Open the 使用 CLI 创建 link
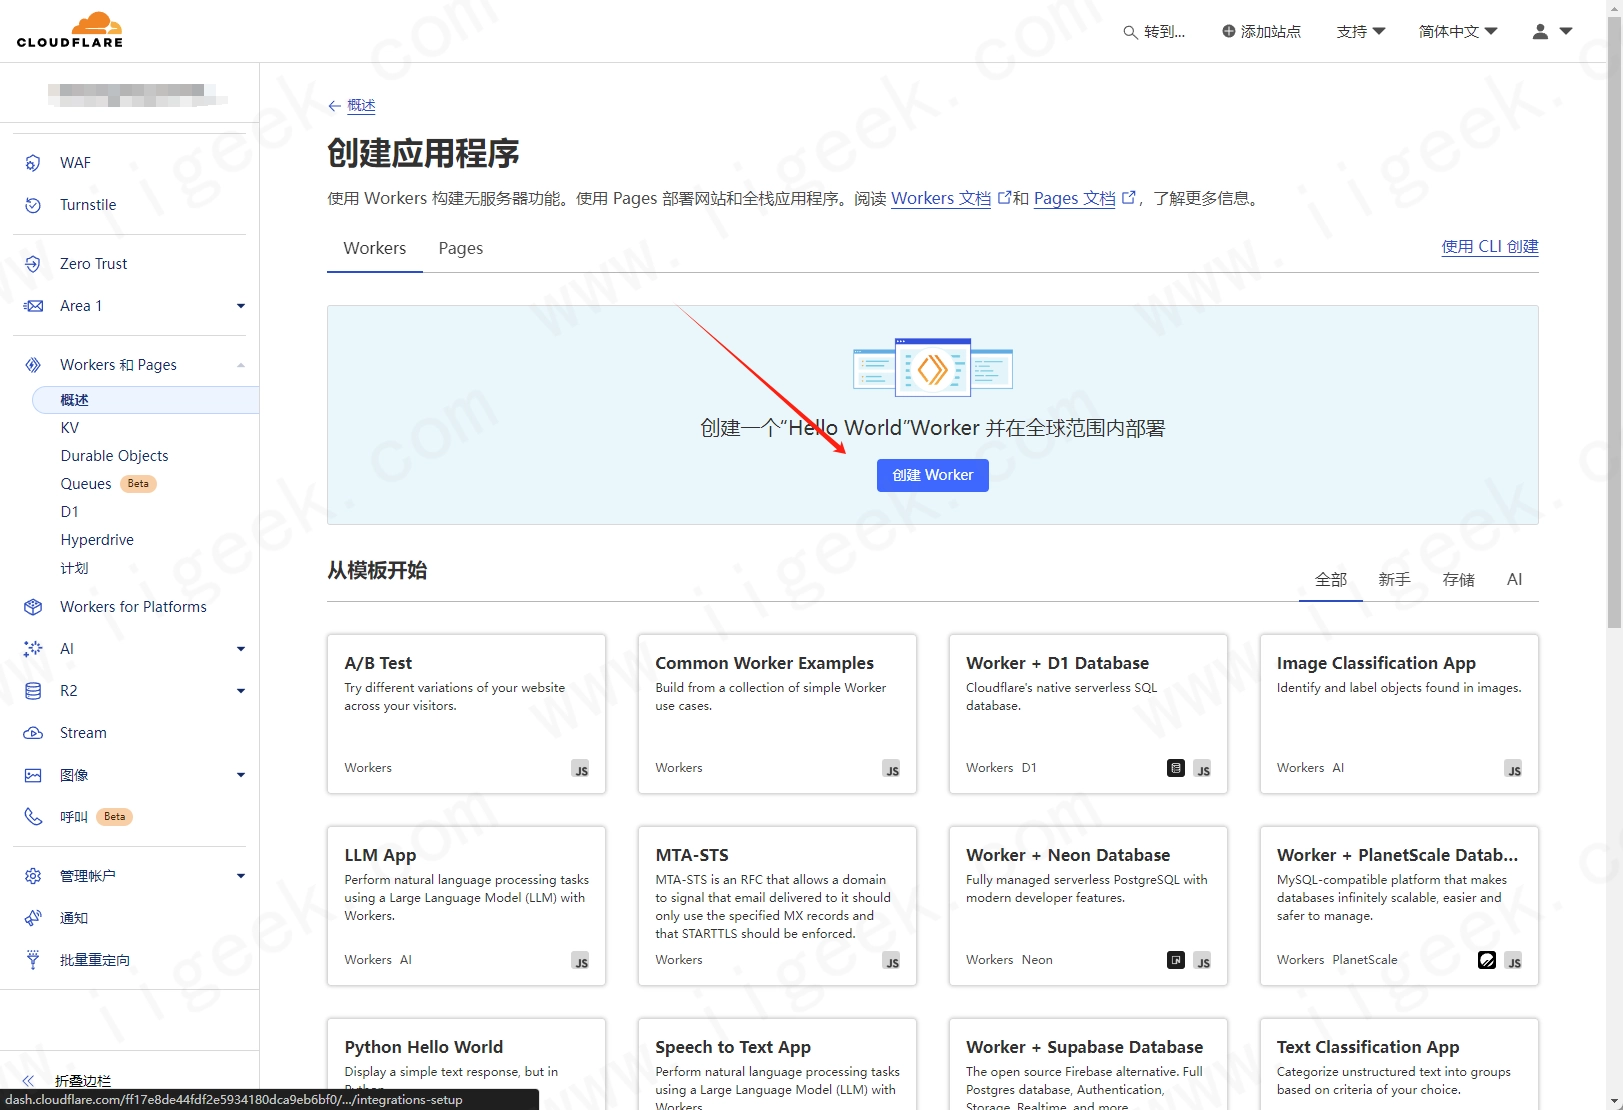1623x1110 pixels. click(1490, 247)
